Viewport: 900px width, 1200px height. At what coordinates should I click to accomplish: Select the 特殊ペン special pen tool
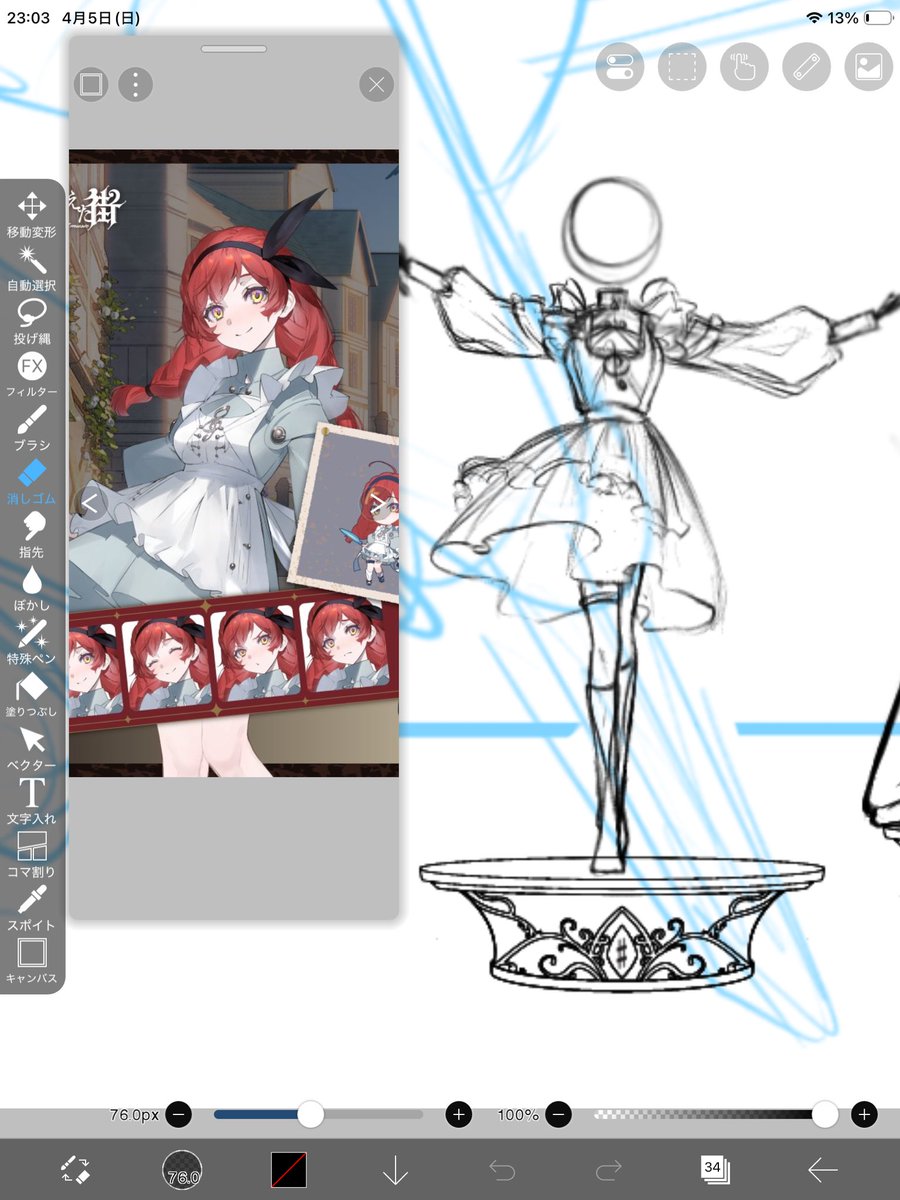(32, 640)
